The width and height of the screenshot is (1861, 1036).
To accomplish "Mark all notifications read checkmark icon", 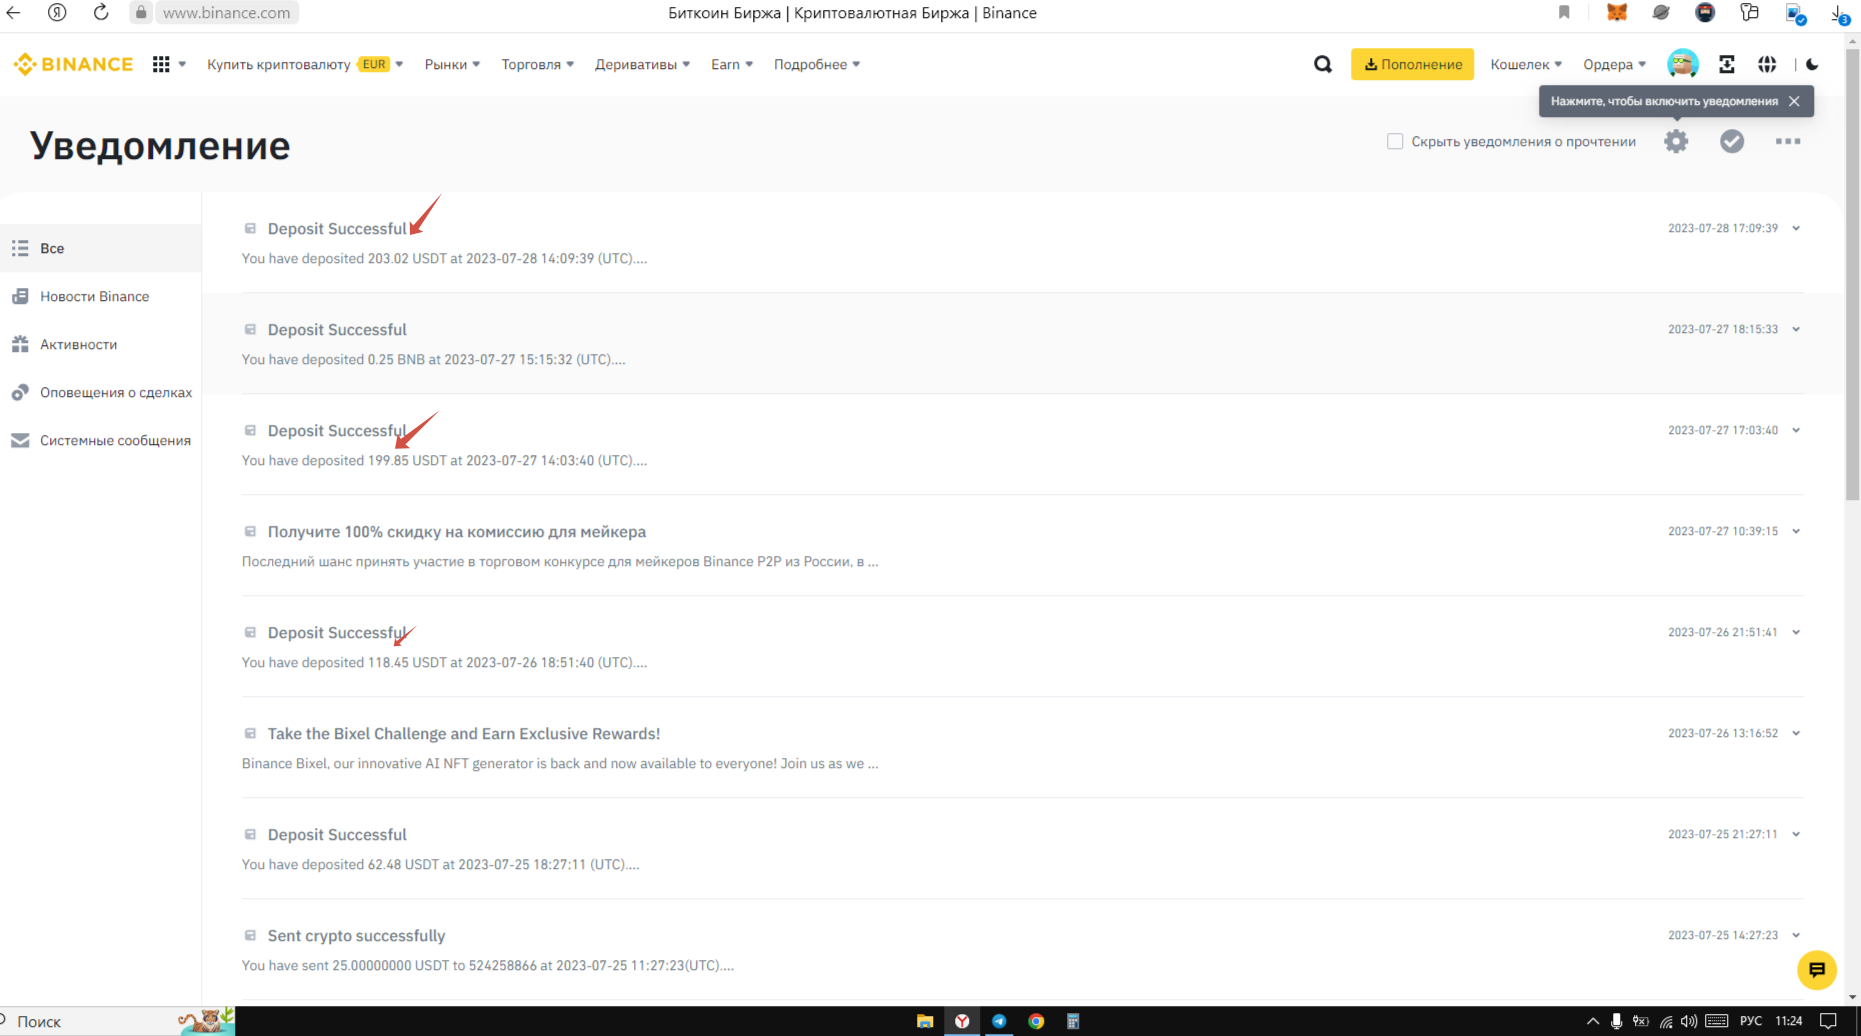I will (x=1732, y=142).
